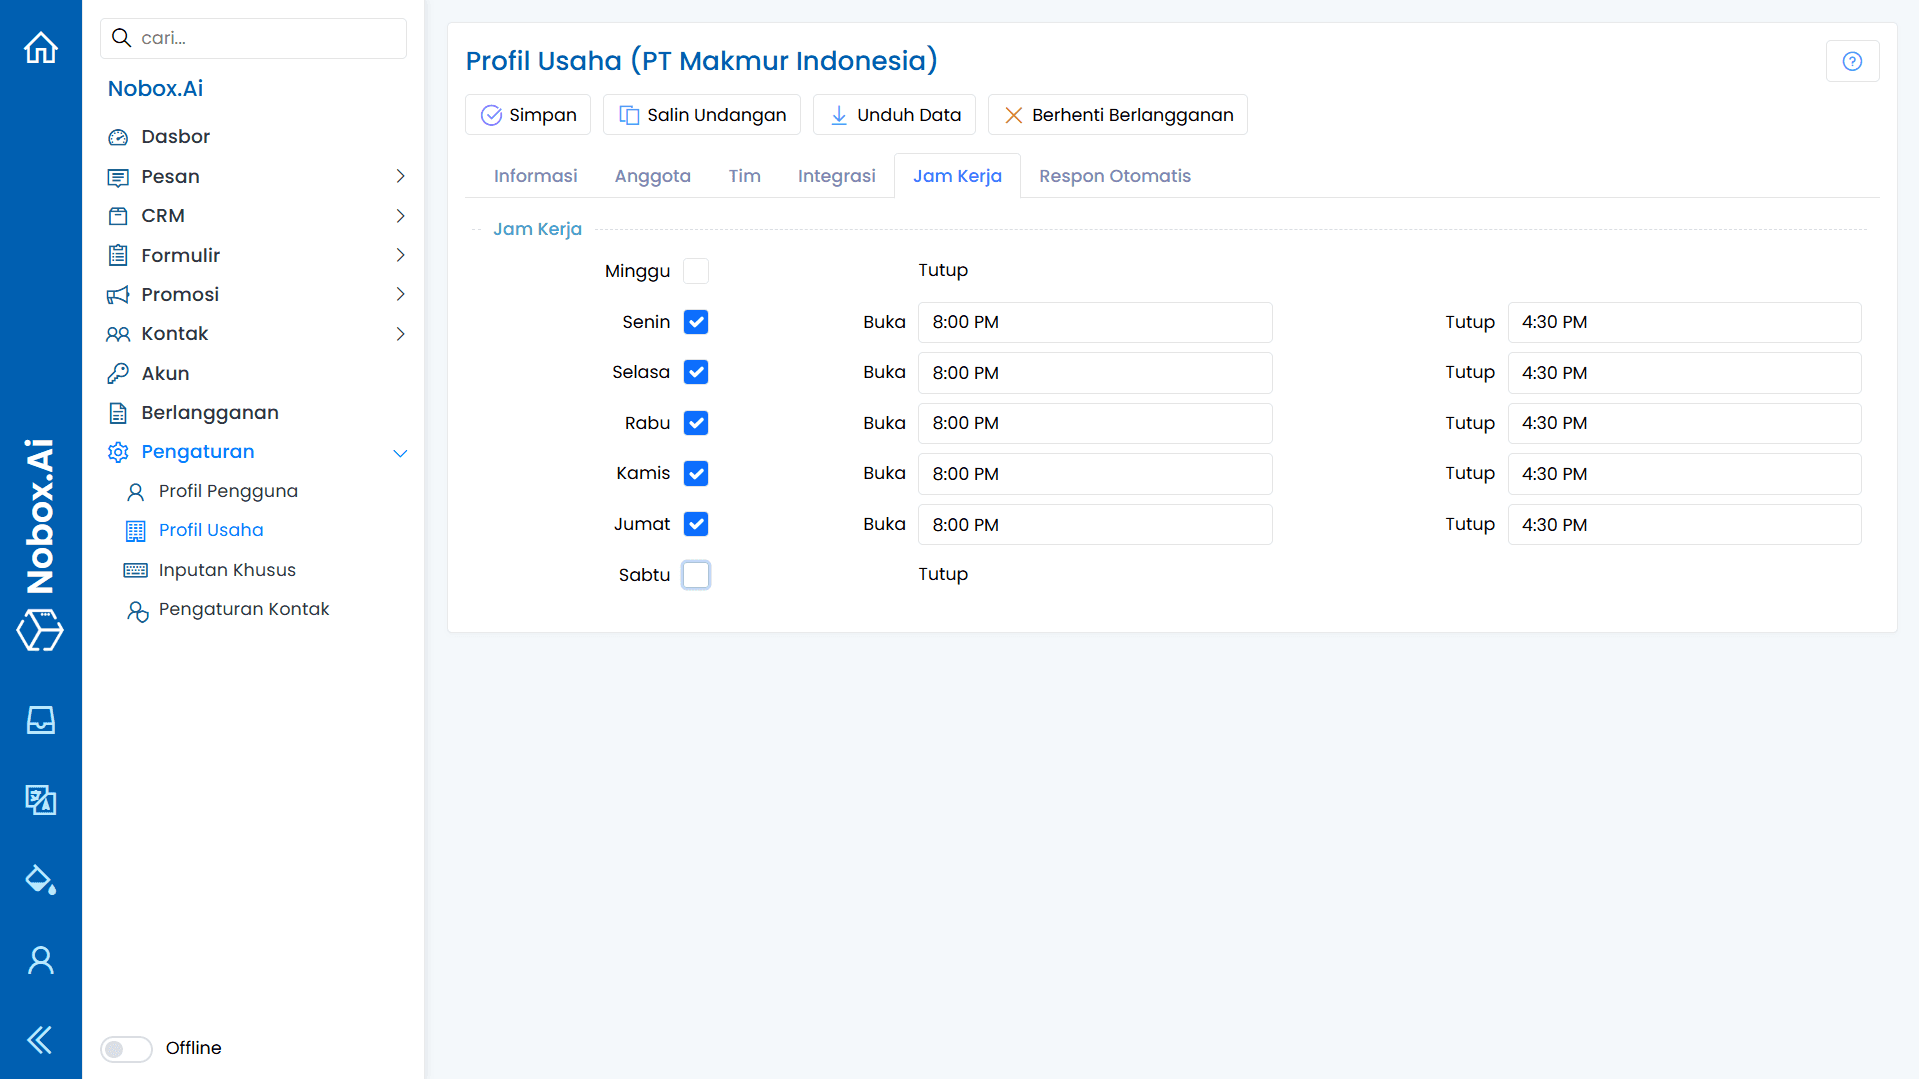Image resolution: width=1919 pixels, height=1079 pixels.
Task: Select the Pengaturan Kontak icon
Action: point(137,610)
